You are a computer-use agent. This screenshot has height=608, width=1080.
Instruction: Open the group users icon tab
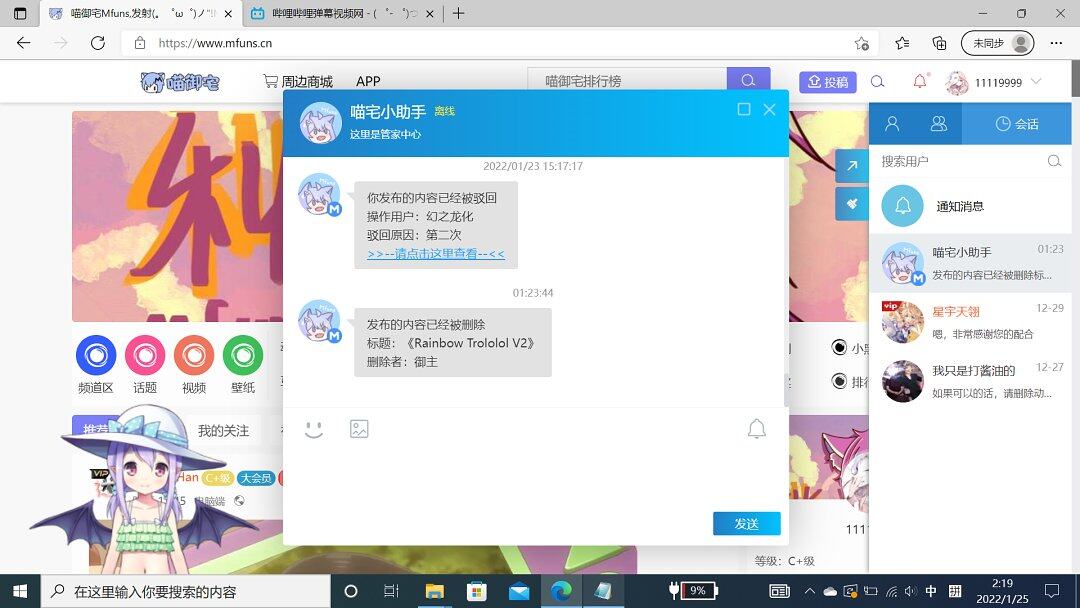pos(938,124)
